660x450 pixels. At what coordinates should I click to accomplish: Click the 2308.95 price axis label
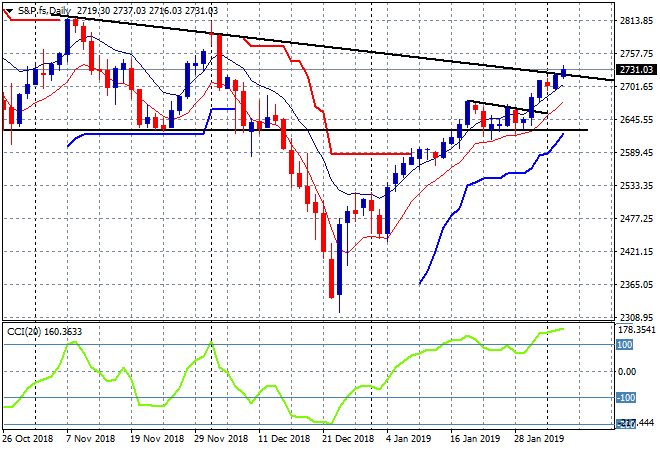(636, 317)
